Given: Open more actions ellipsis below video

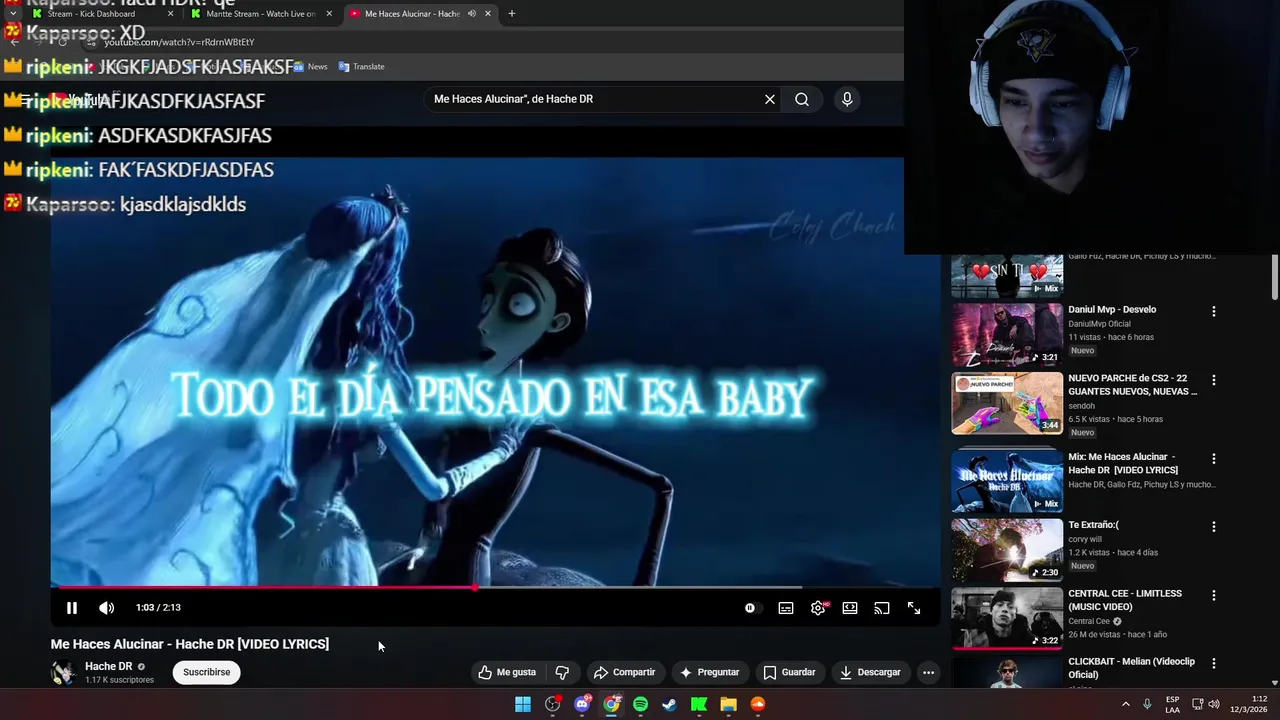Looking at the screenshot, I should click(928, 672).
